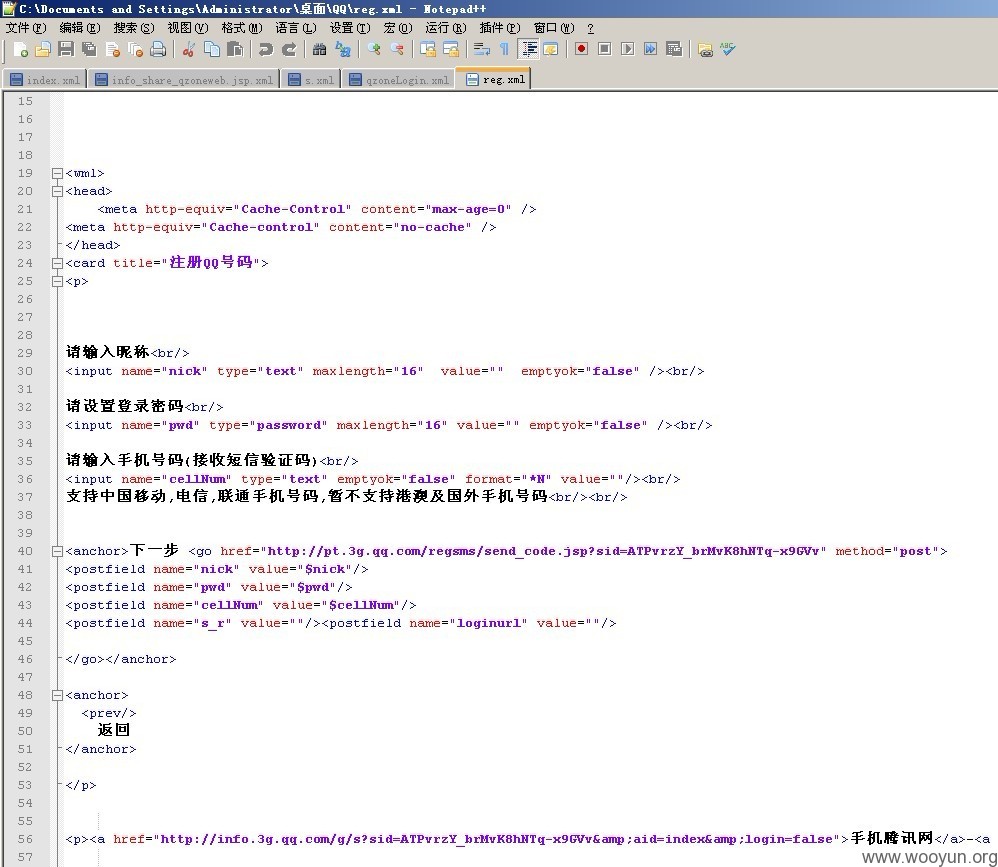This screenshot has height=867, width=998.
Task: Collapse the <anchor> fold on line 48
Action: coord(57,695)
